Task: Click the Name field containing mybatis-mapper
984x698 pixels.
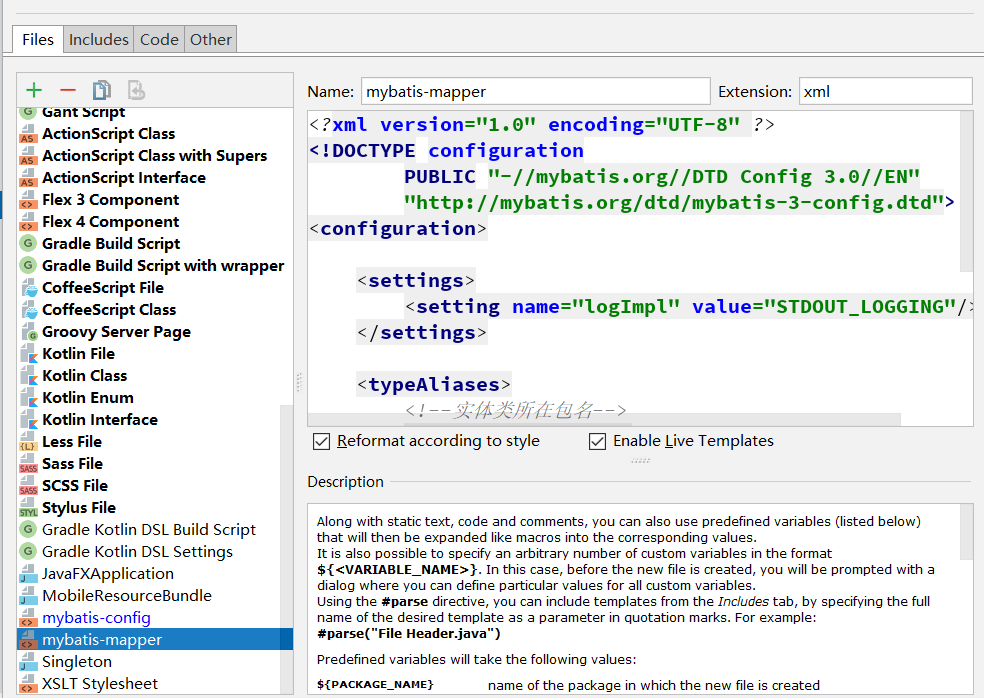Action: (536, 92)
